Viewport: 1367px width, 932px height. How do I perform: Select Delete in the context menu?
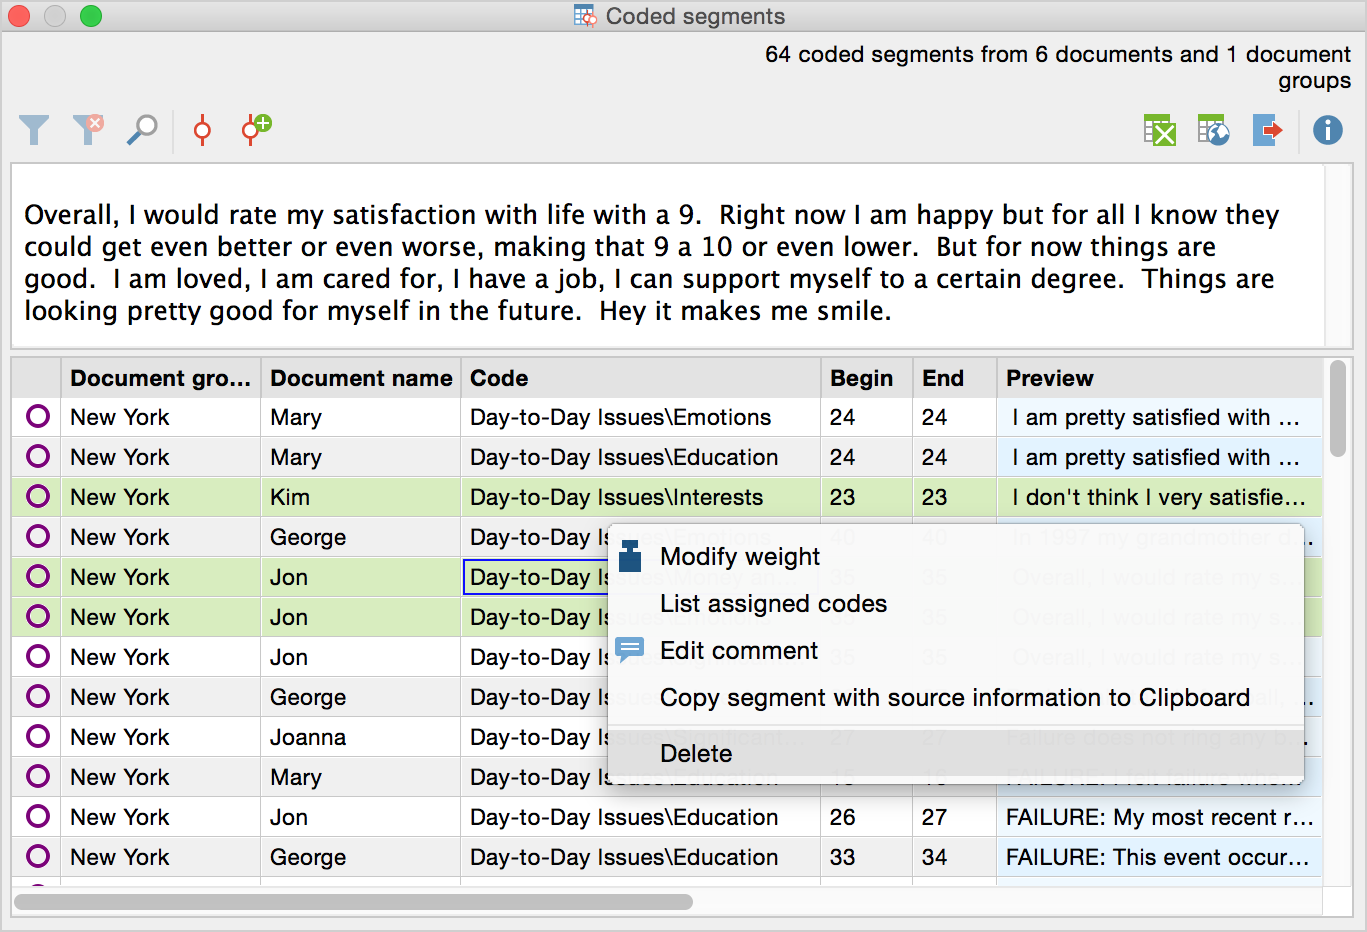[696, 754]
